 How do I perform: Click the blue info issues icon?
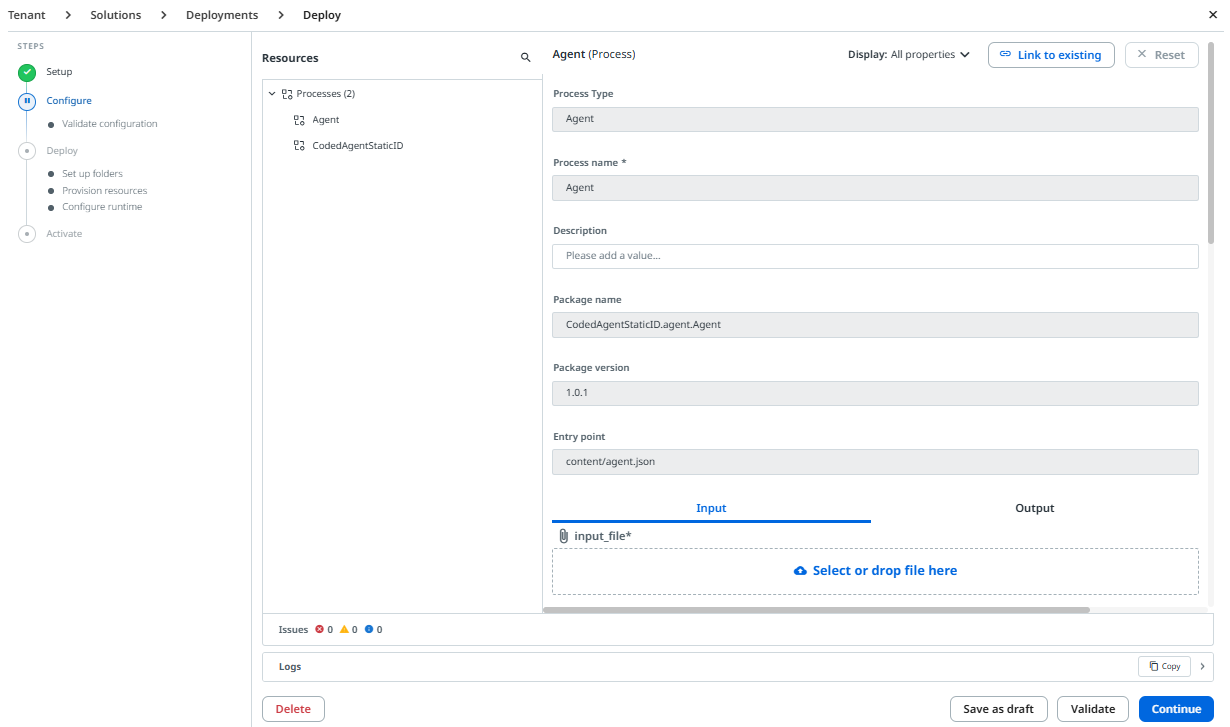tap(369, 630)
